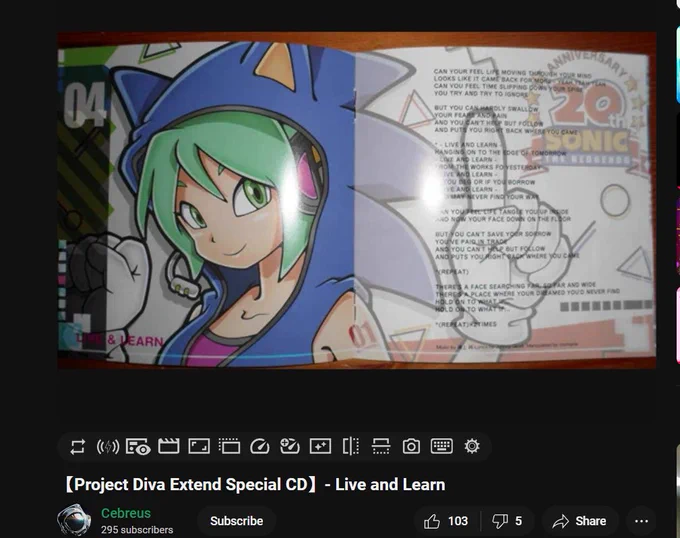Subscribe to the Cebreus channel
Viewport: 680px width, 538px height.
pos(236,521)
